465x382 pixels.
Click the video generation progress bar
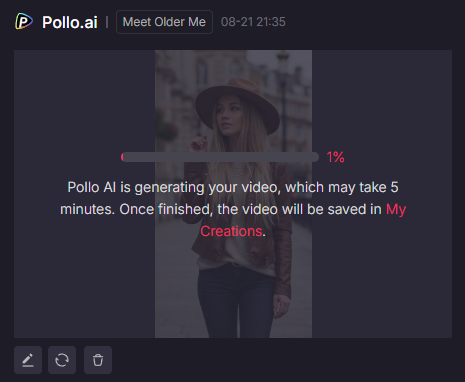(220, 157)
